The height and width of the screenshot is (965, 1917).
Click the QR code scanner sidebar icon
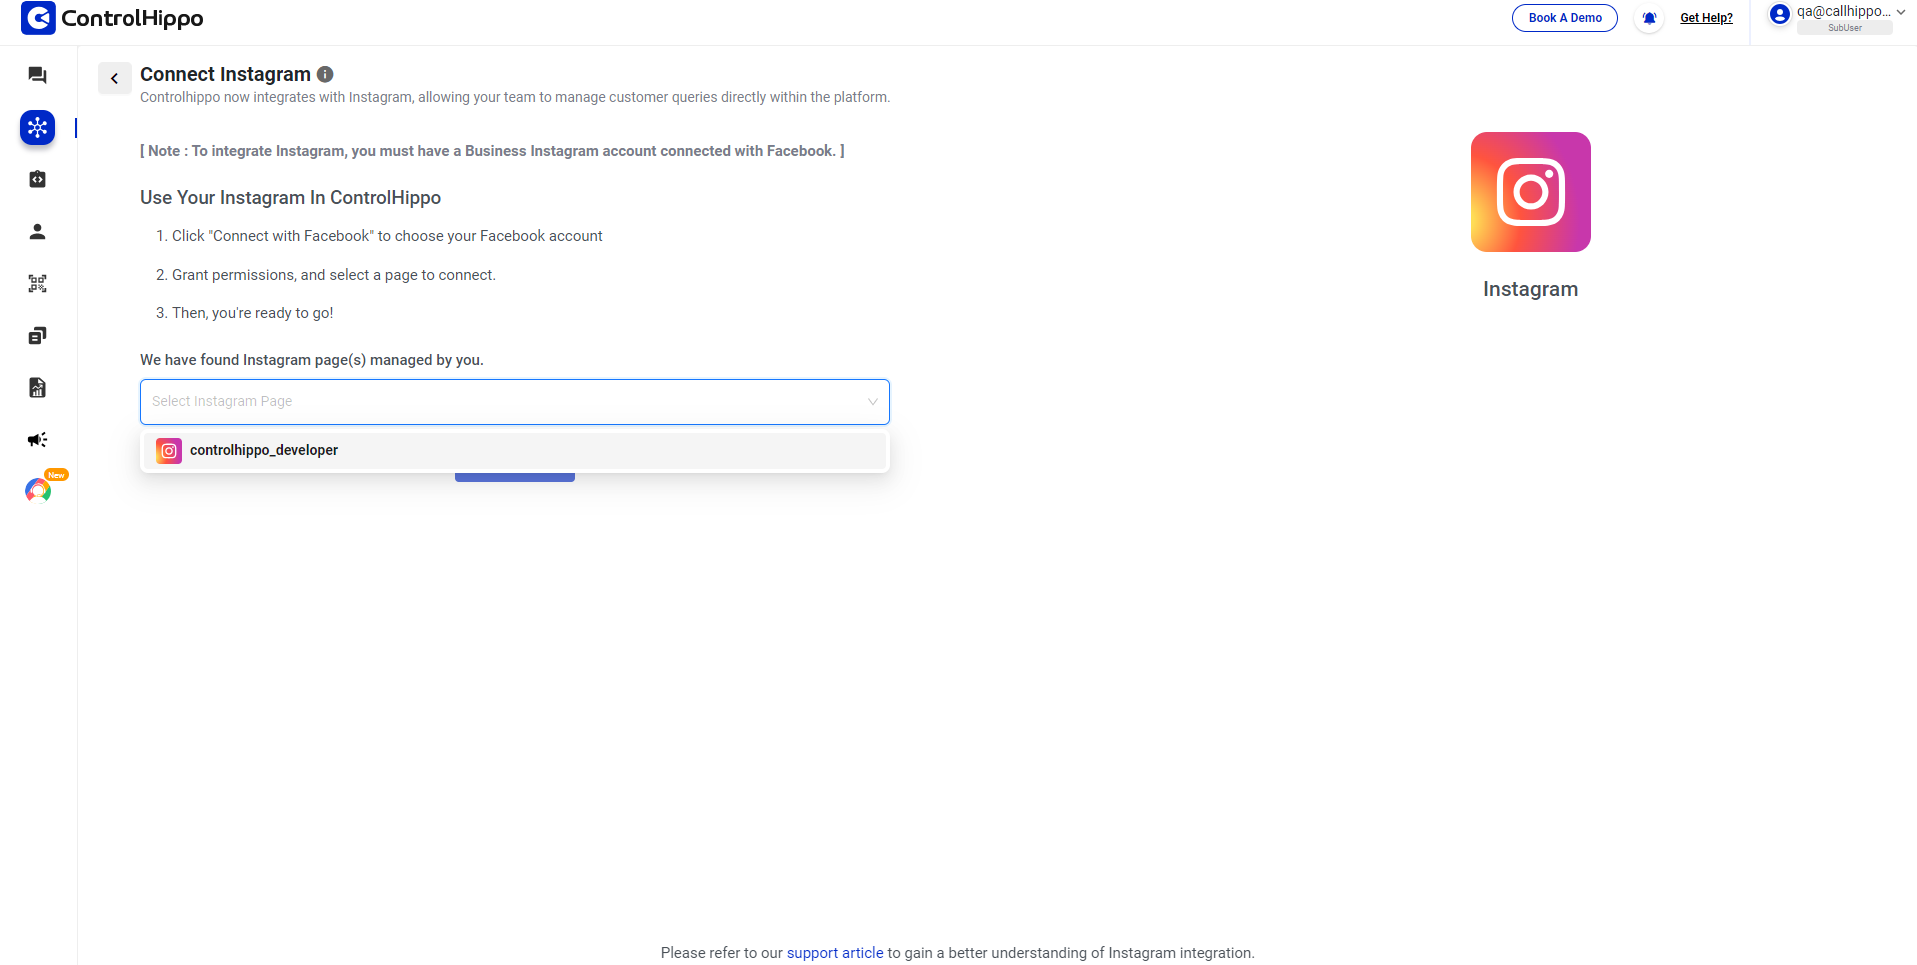click(37, 283)
